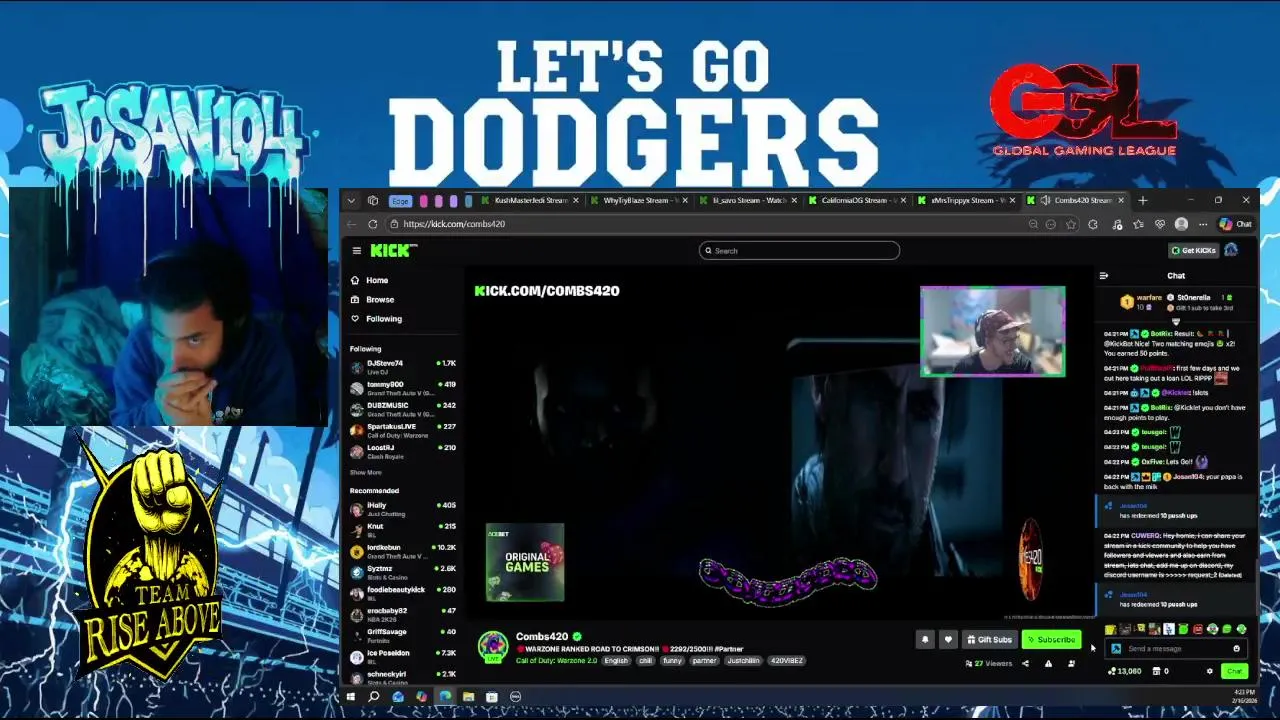Click the Edge icon in taskbar
This screenshot has height=720, width=1280.
pos(445,696)
